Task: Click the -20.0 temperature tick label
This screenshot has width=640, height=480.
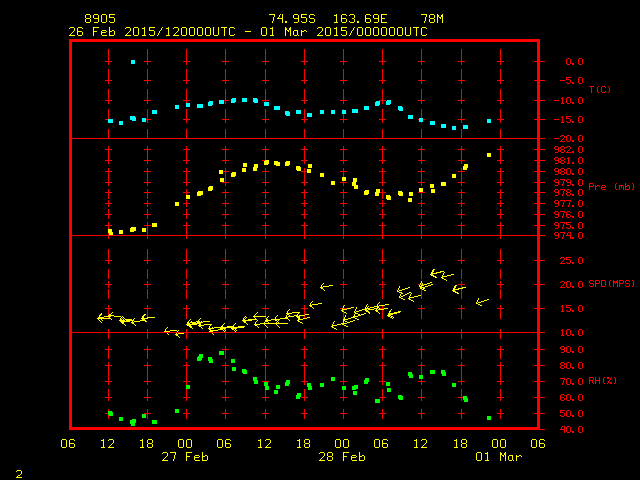Action: 569,139
